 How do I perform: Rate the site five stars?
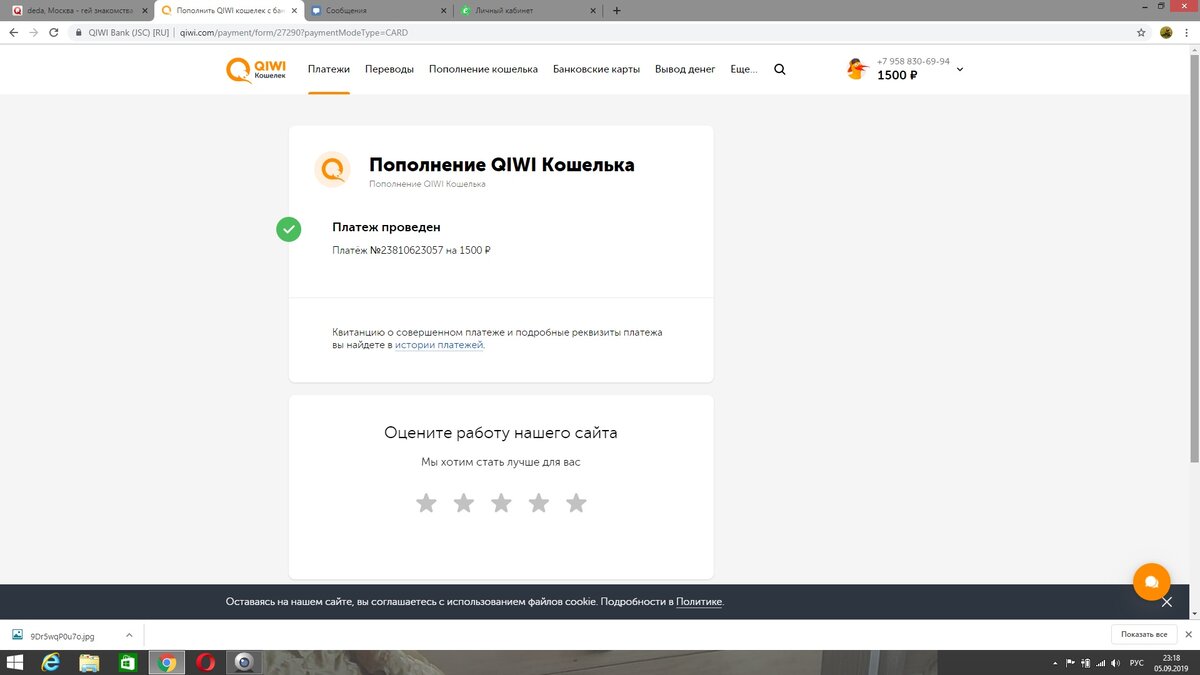click(x=576, y=503)
